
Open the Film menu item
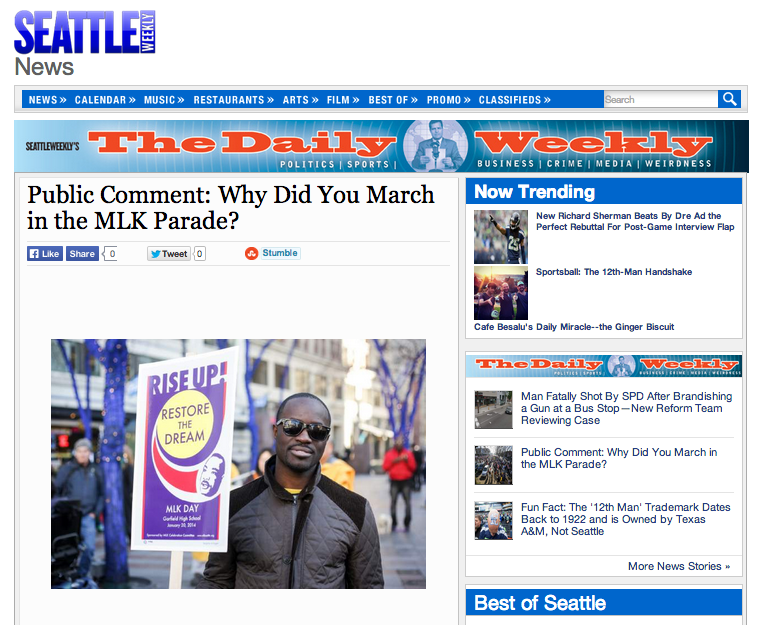point(343,100)
